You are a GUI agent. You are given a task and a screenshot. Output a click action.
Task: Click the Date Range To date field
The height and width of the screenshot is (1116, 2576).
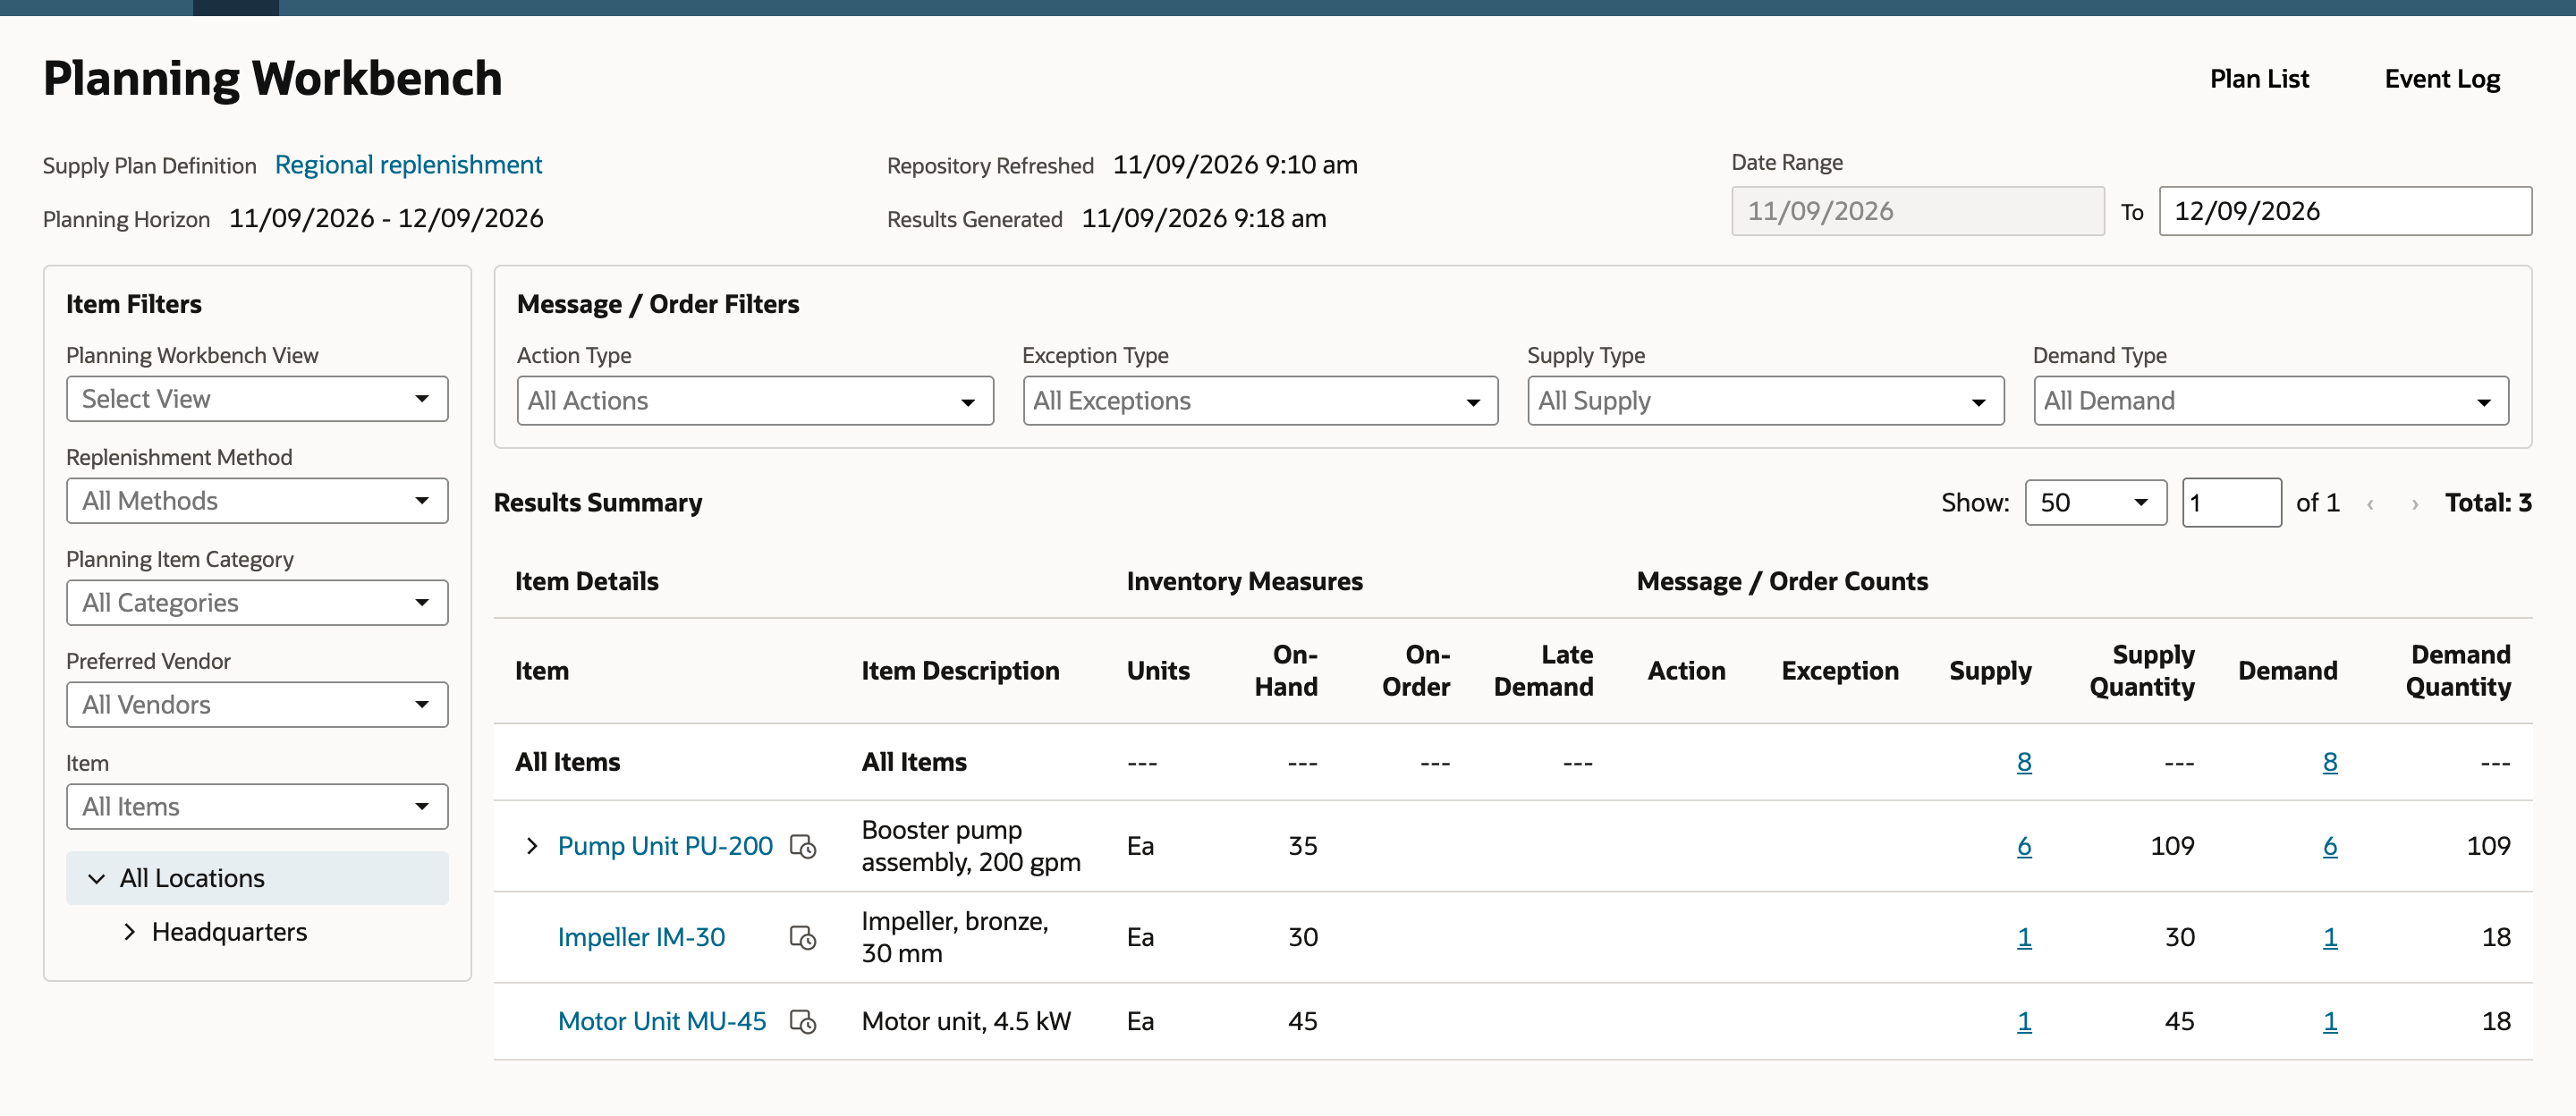(2345, 211)
